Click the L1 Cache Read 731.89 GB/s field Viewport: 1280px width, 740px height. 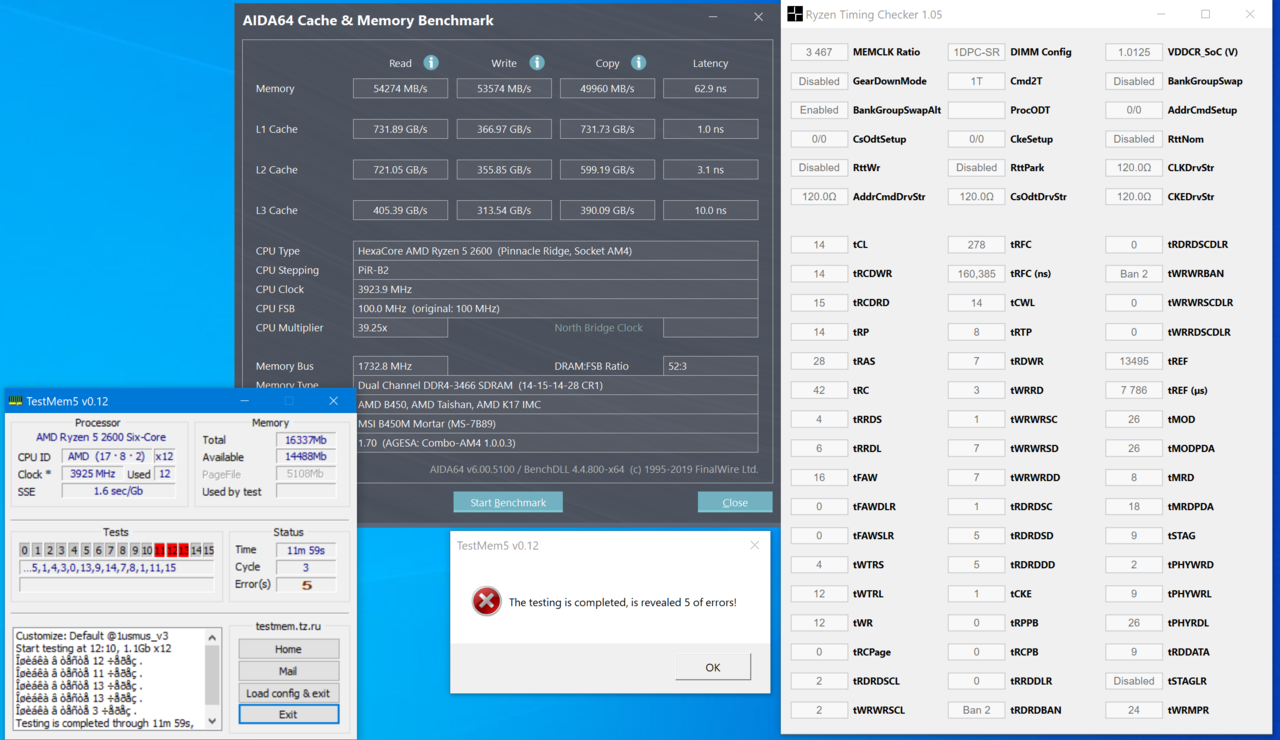coord(400,129)
